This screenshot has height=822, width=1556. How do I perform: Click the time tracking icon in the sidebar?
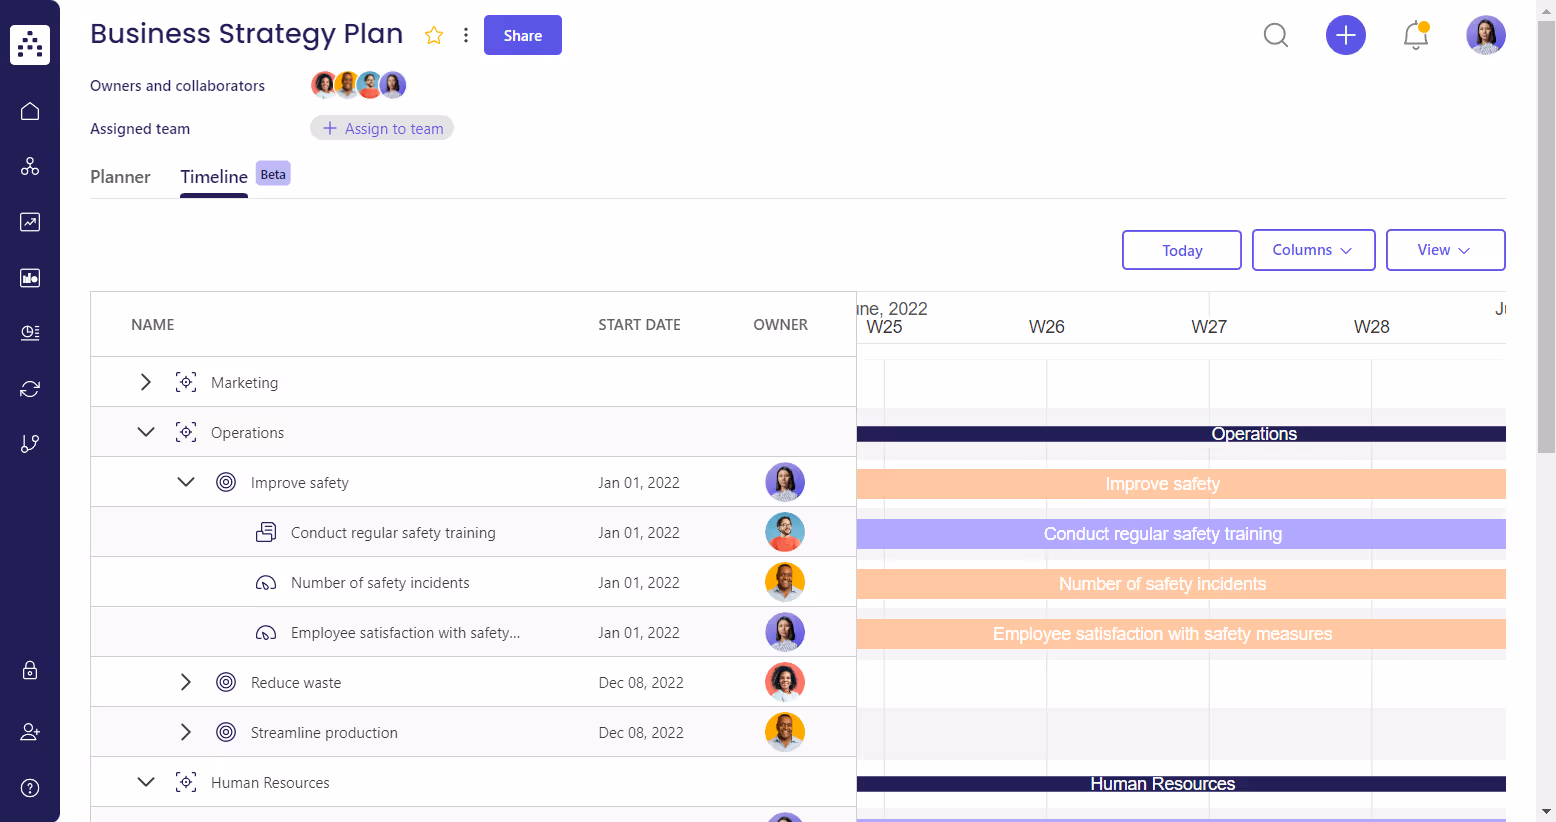tap(29, 334)
